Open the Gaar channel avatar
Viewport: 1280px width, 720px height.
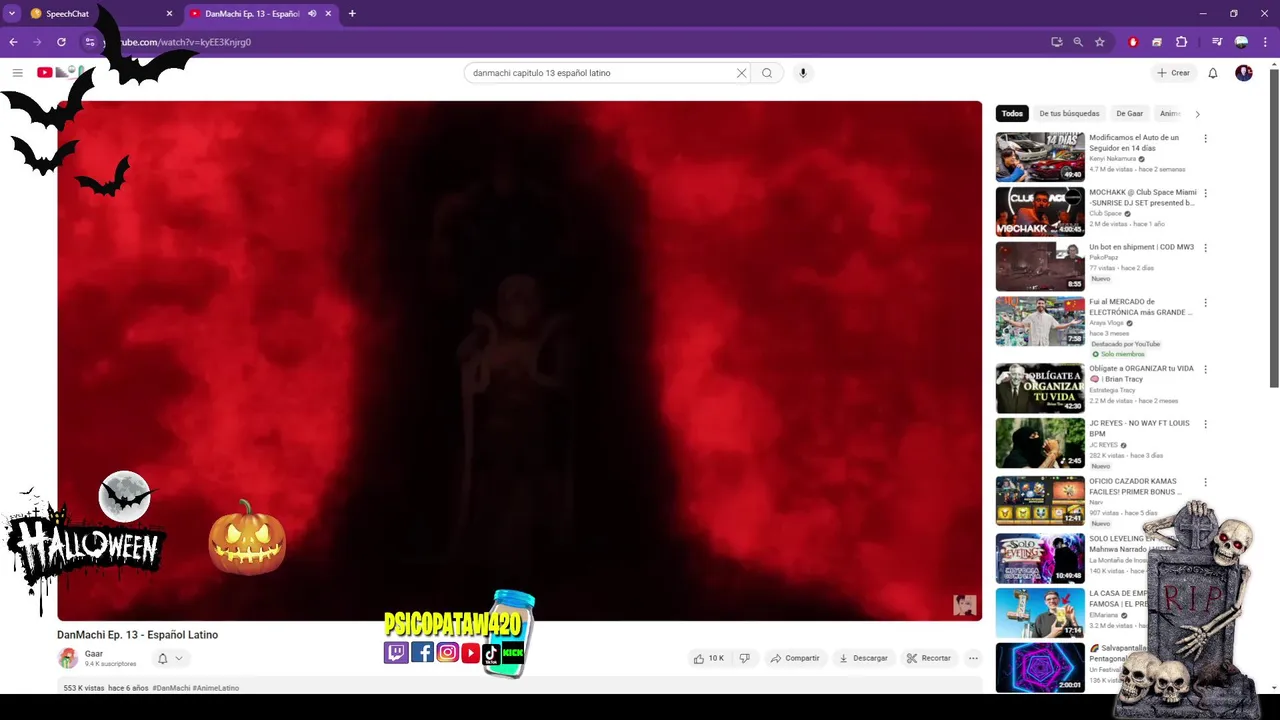[x=68, y=658]
